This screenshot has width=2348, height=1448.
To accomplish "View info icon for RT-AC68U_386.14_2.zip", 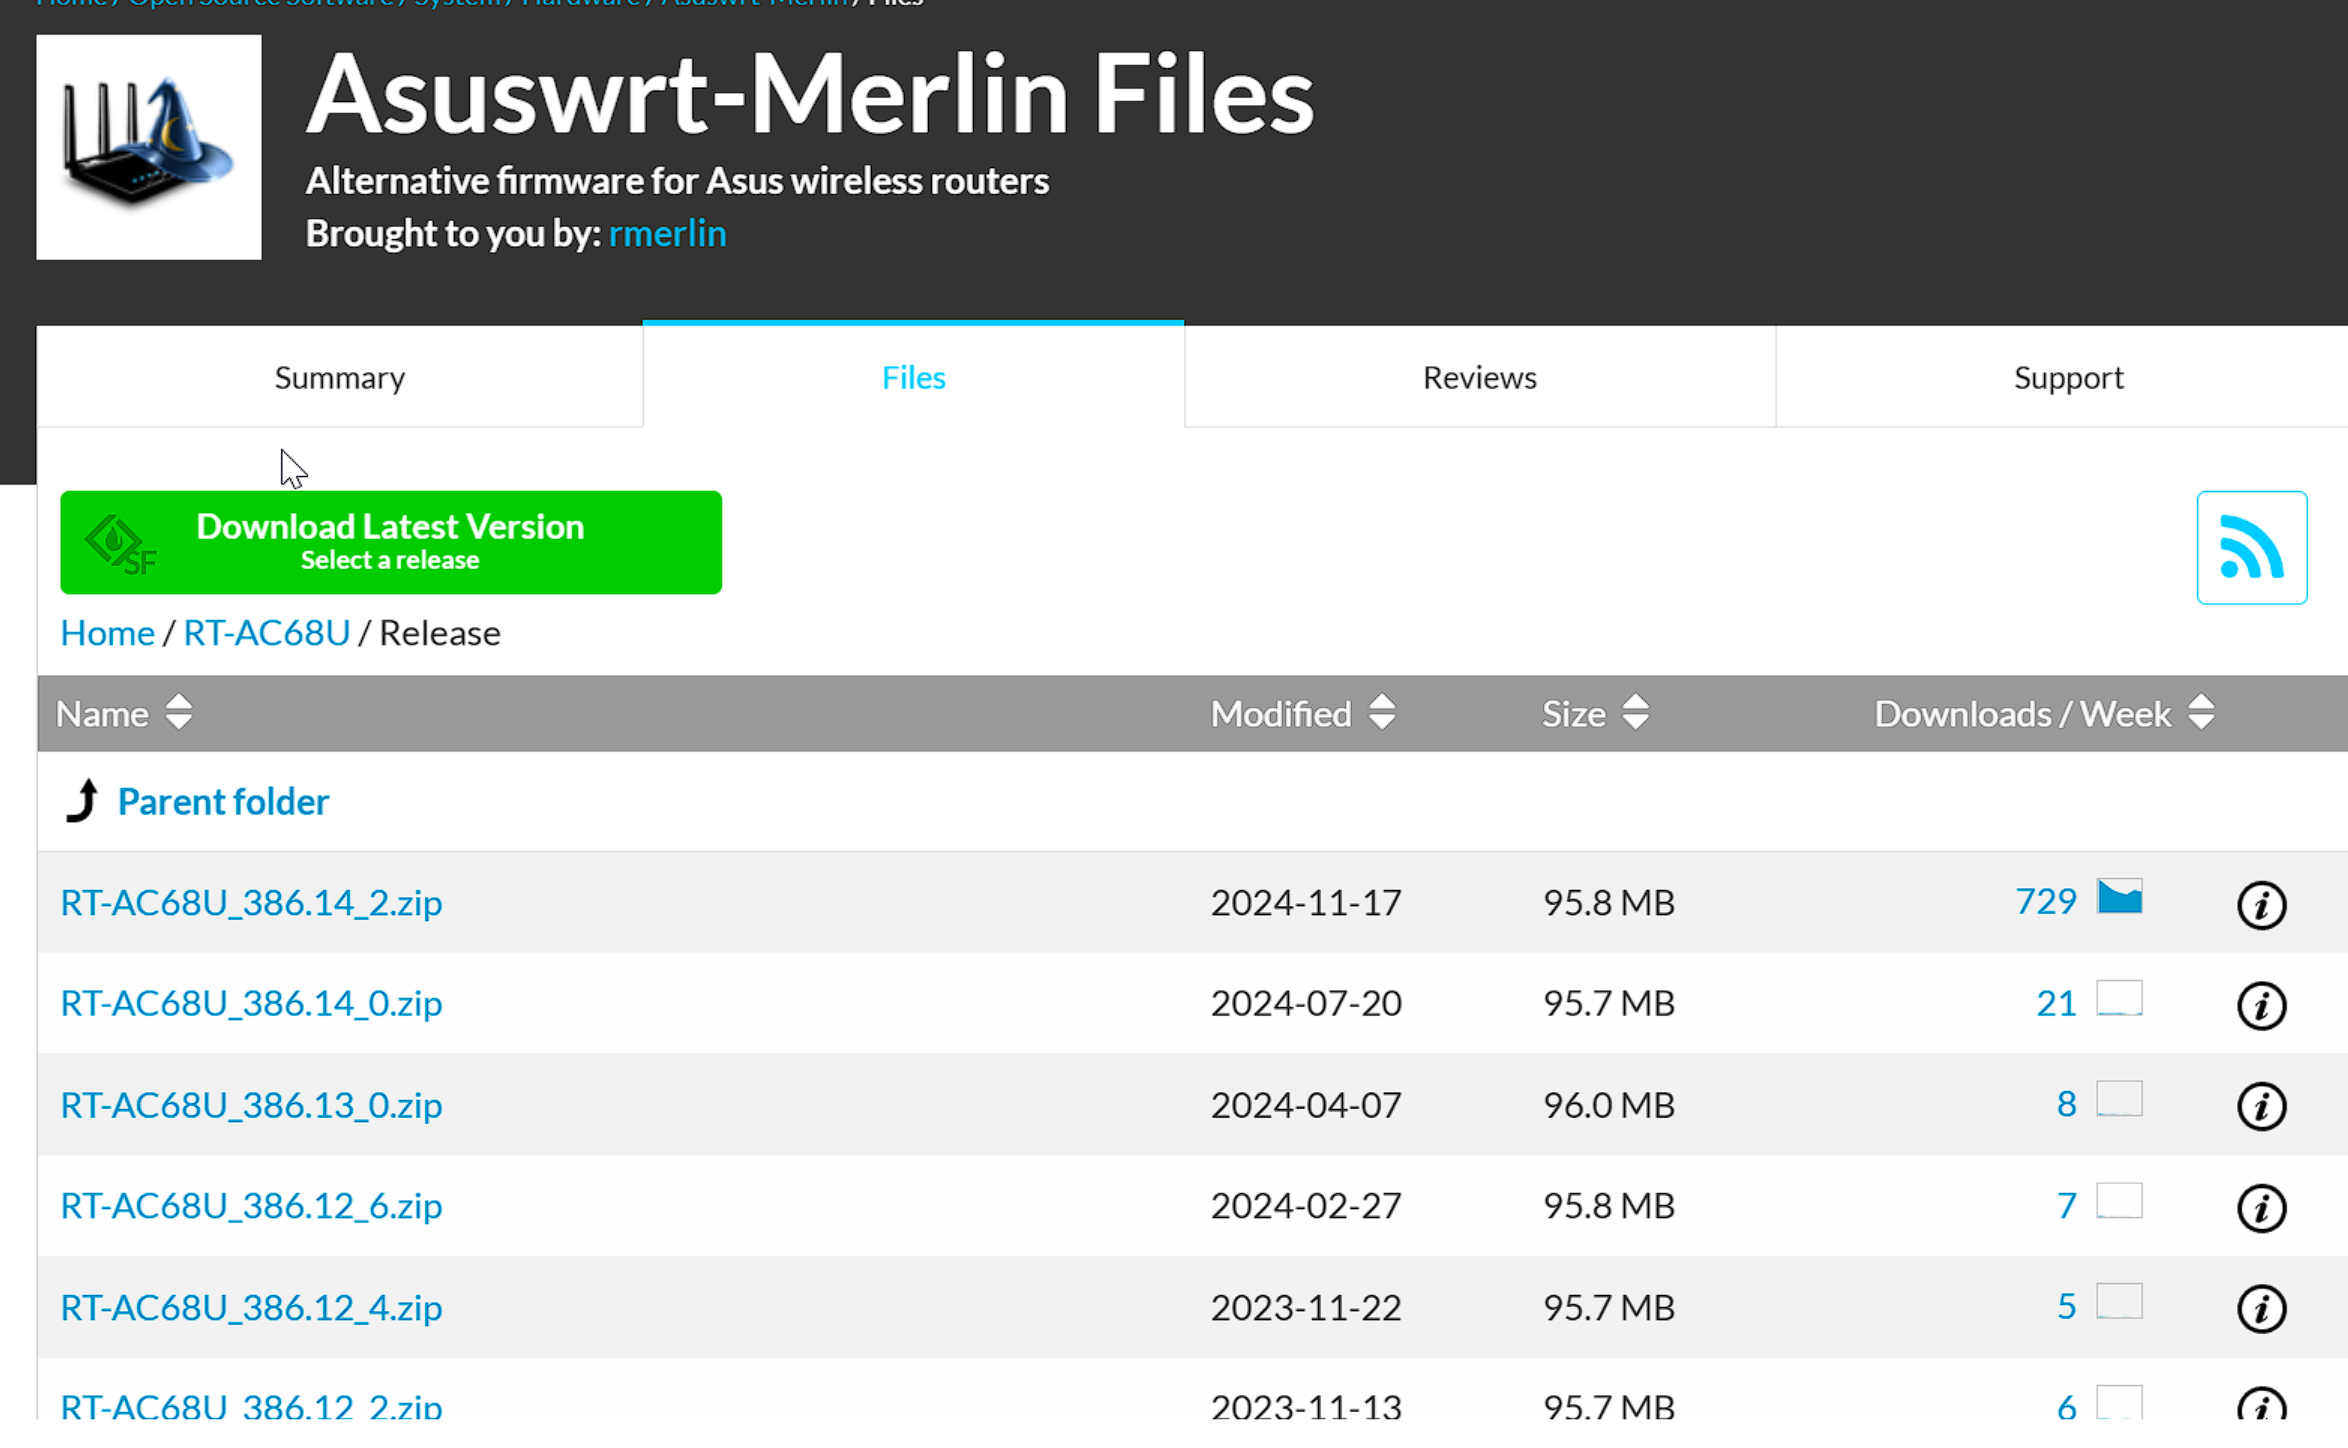I will [x=2261, y=905].
